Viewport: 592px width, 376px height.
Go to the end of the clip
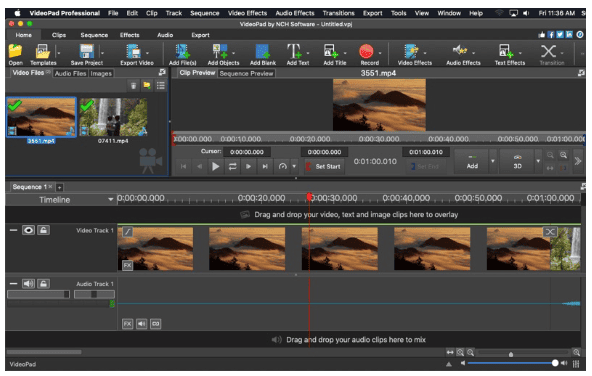[x=265, y=166]
